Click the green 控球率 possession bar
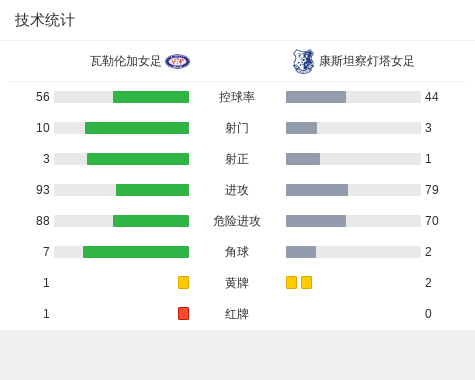475x380 pixels. point(151,97)
